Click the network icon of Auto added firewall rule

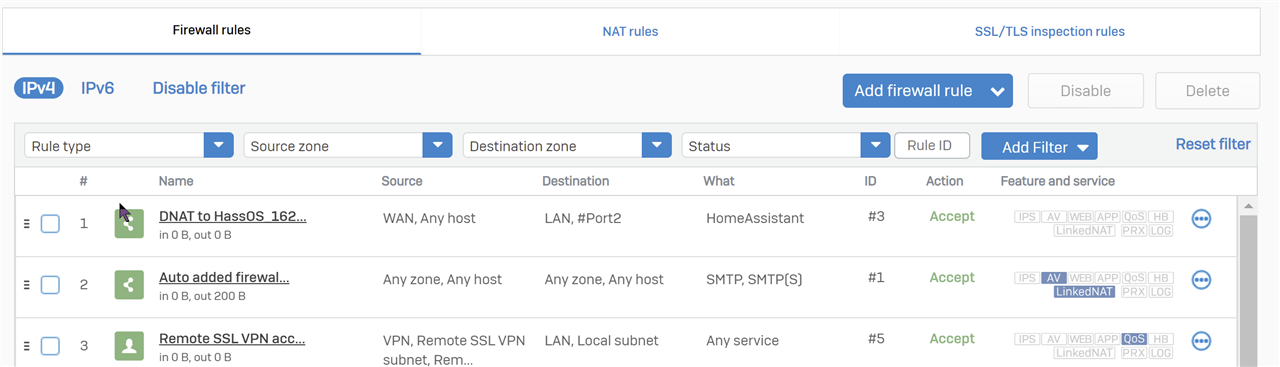pyautogui.click(x=129, y=285)
